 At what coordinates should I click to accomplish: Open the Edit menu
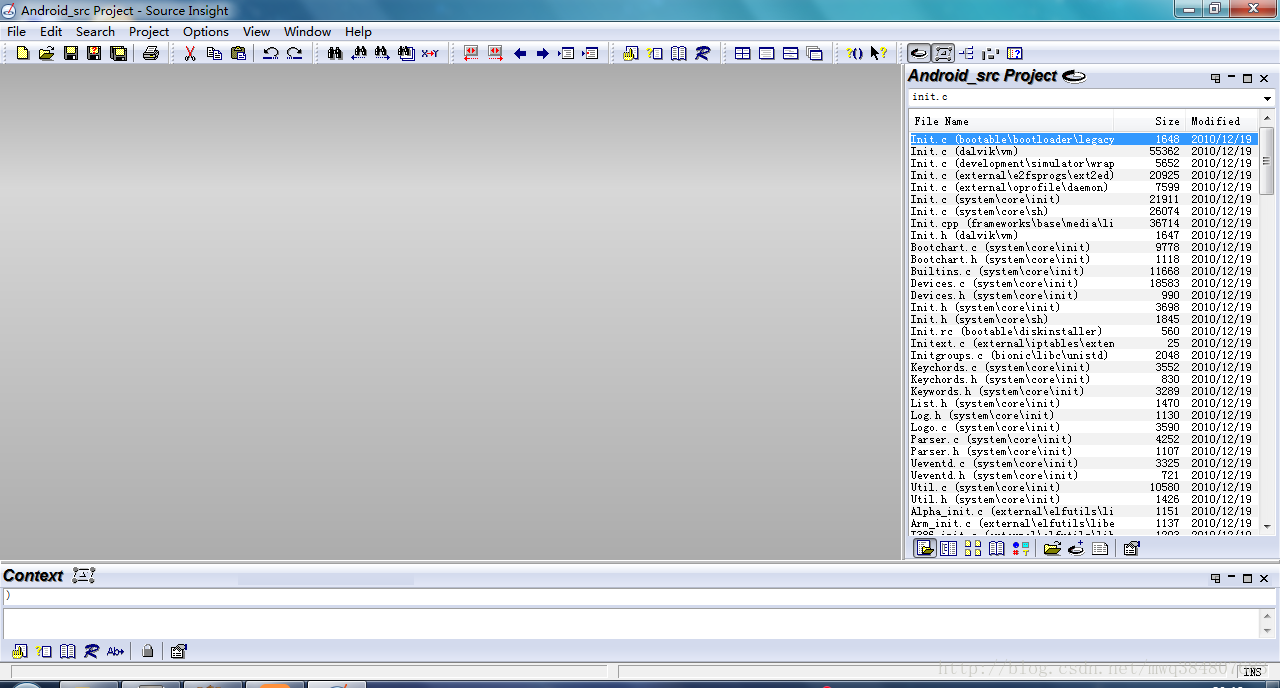(x=51, y=31)
